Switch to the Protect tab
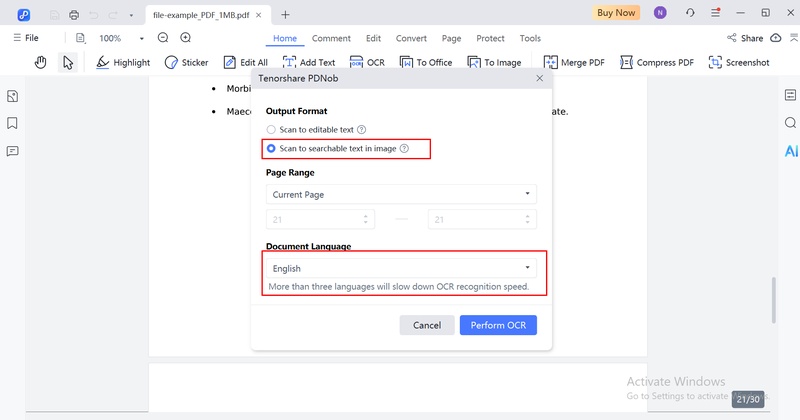The width and height of the screenshot is (800, 420). (x=490, y=38)
